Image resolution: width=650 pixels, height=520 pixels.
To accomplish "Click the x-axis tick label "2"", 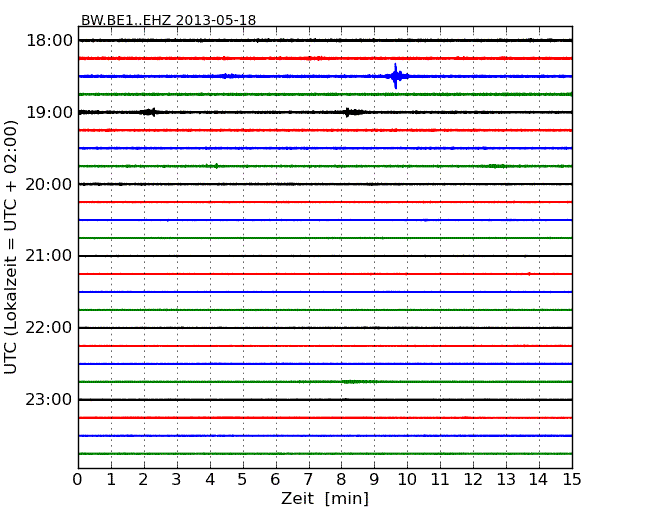I will (x=143, y=480).
